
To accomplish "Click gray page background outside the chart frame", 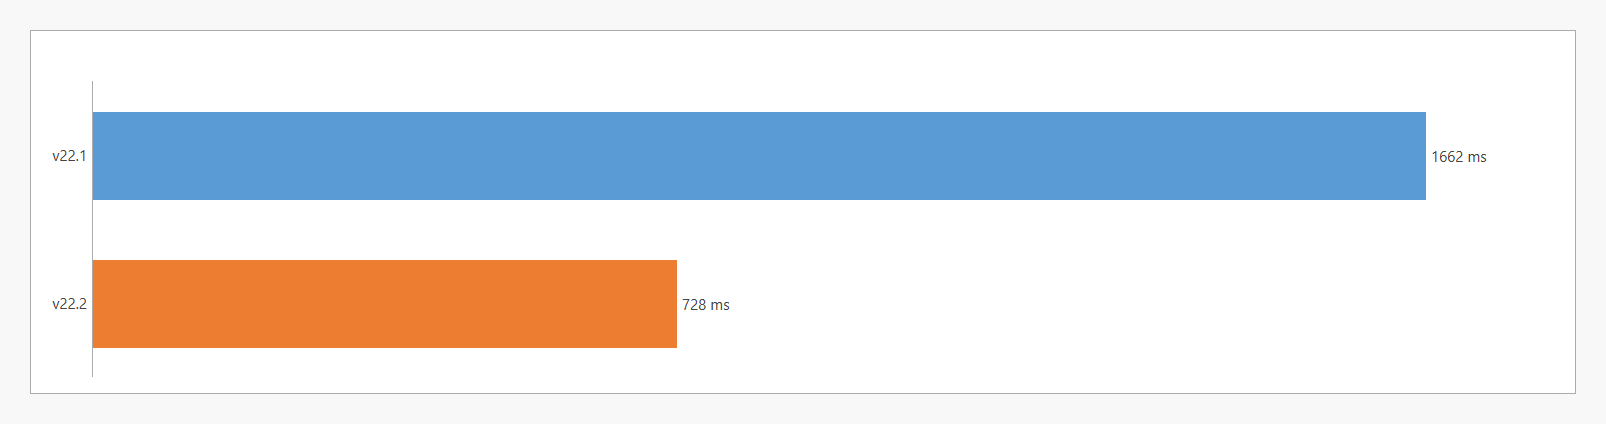I will 800,410.
